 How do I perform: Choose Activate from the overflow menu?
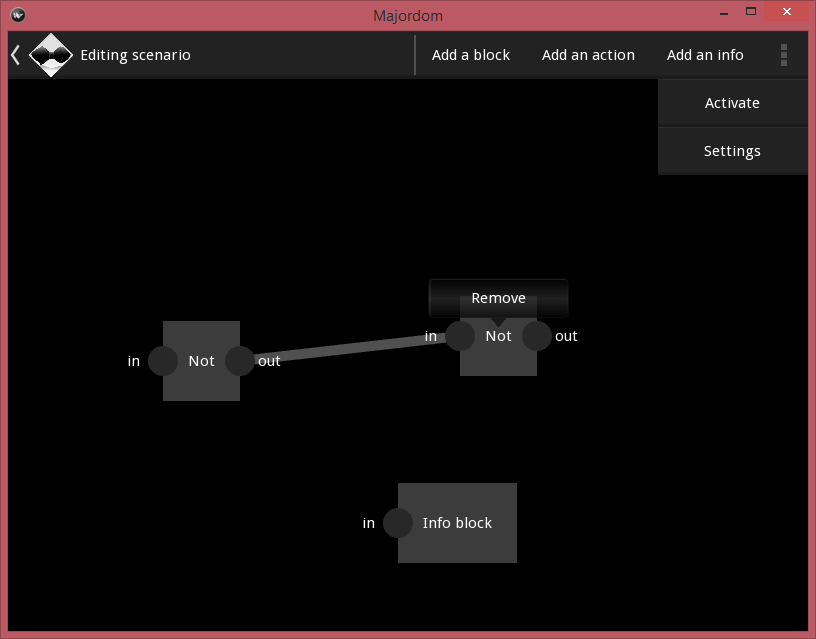pos(732,103)
